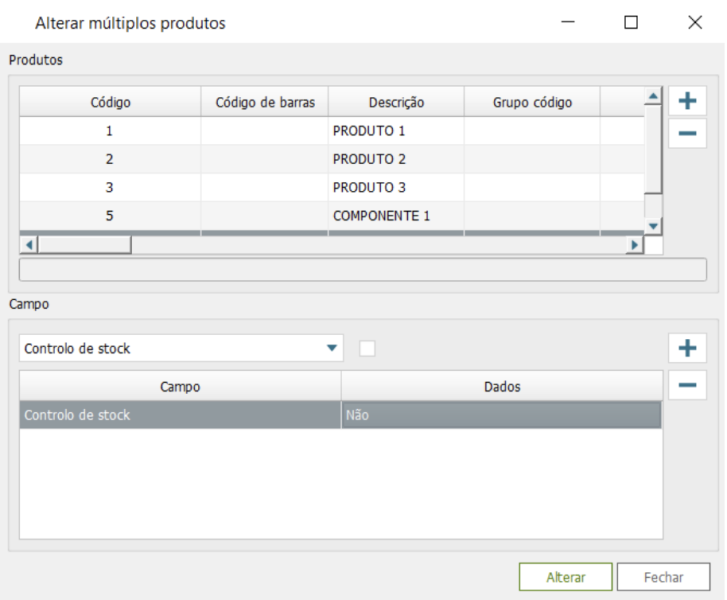Click the products table scroll down arrow
This screenshot has width=727, height=600.
coord(653,226)
